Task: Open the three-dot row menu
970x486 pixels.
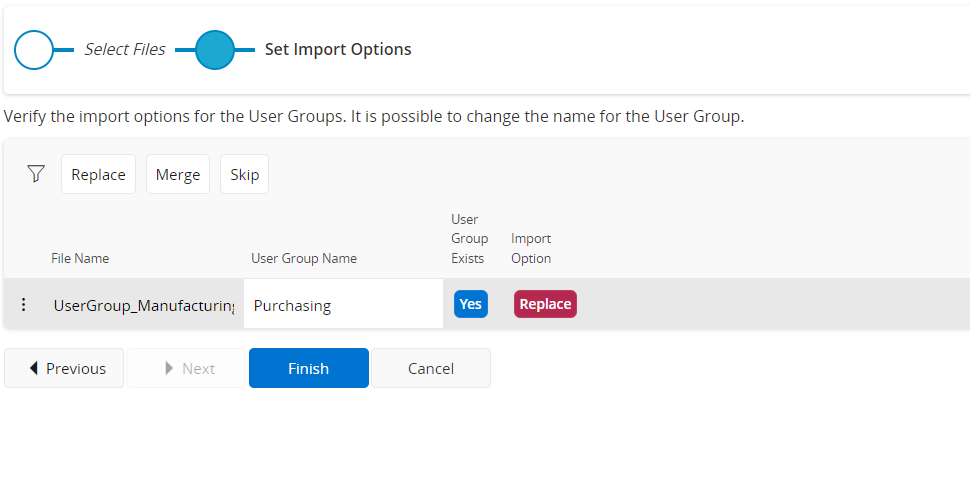Action: [24, 305]
